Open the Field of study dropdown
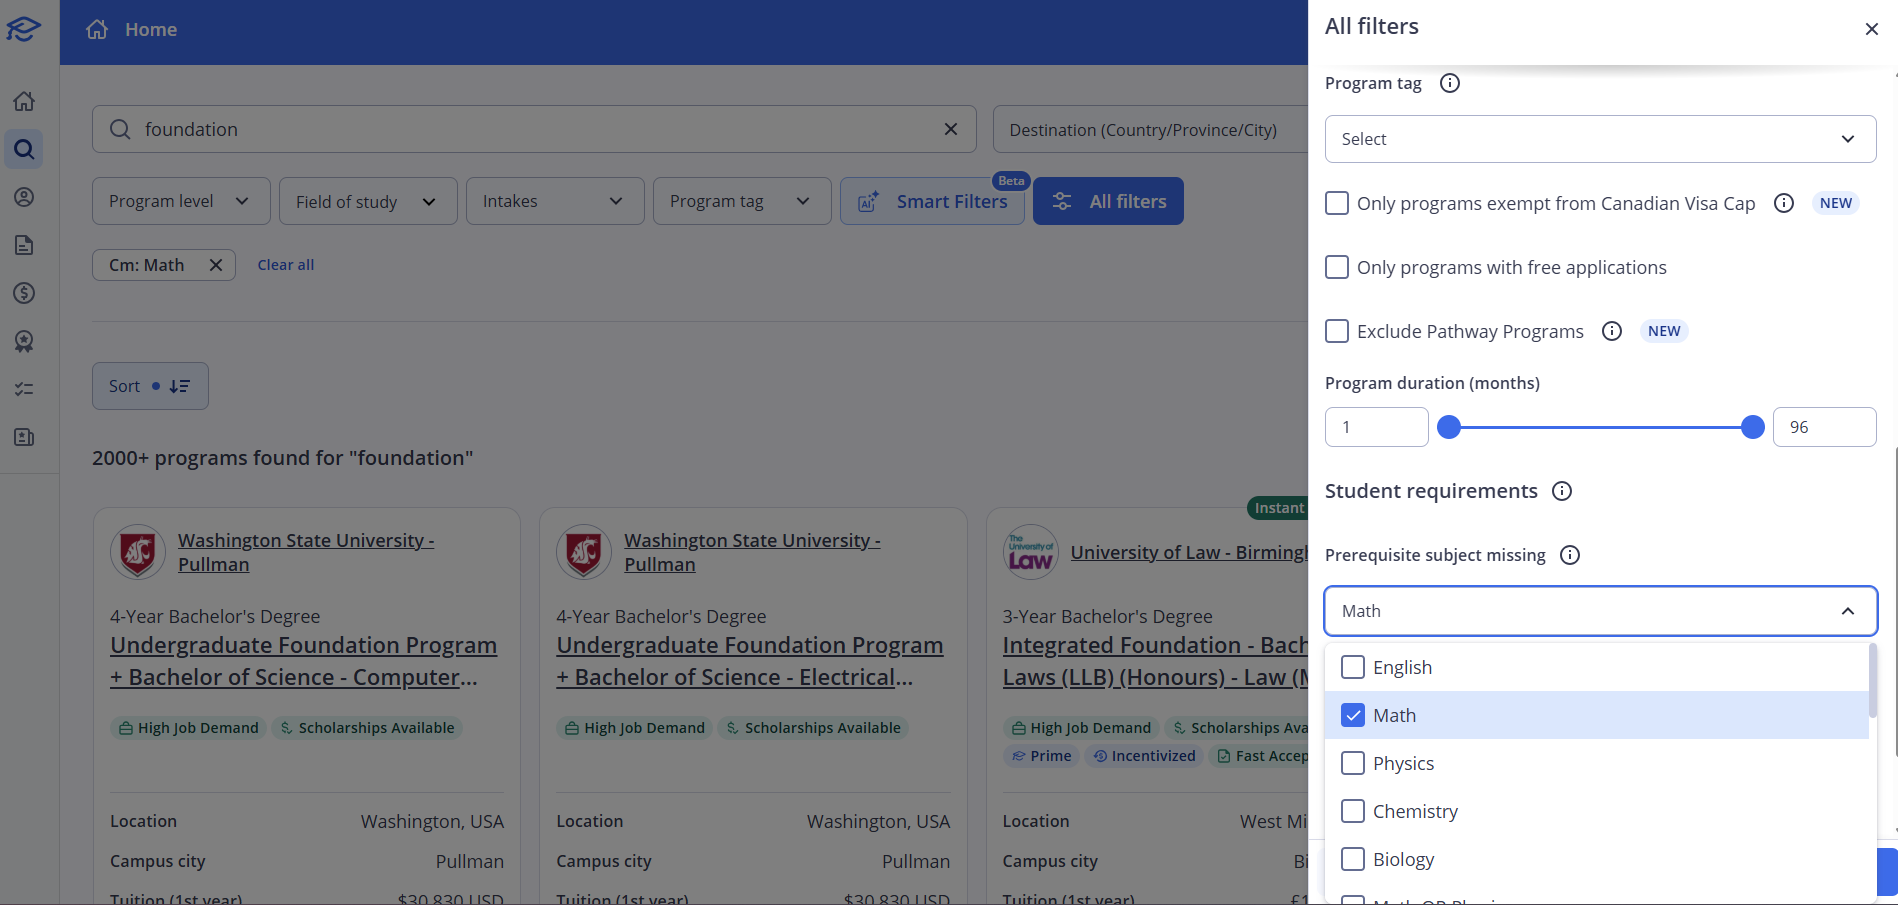The height and width of the screenshot is (905, 1898). [368, 201]
